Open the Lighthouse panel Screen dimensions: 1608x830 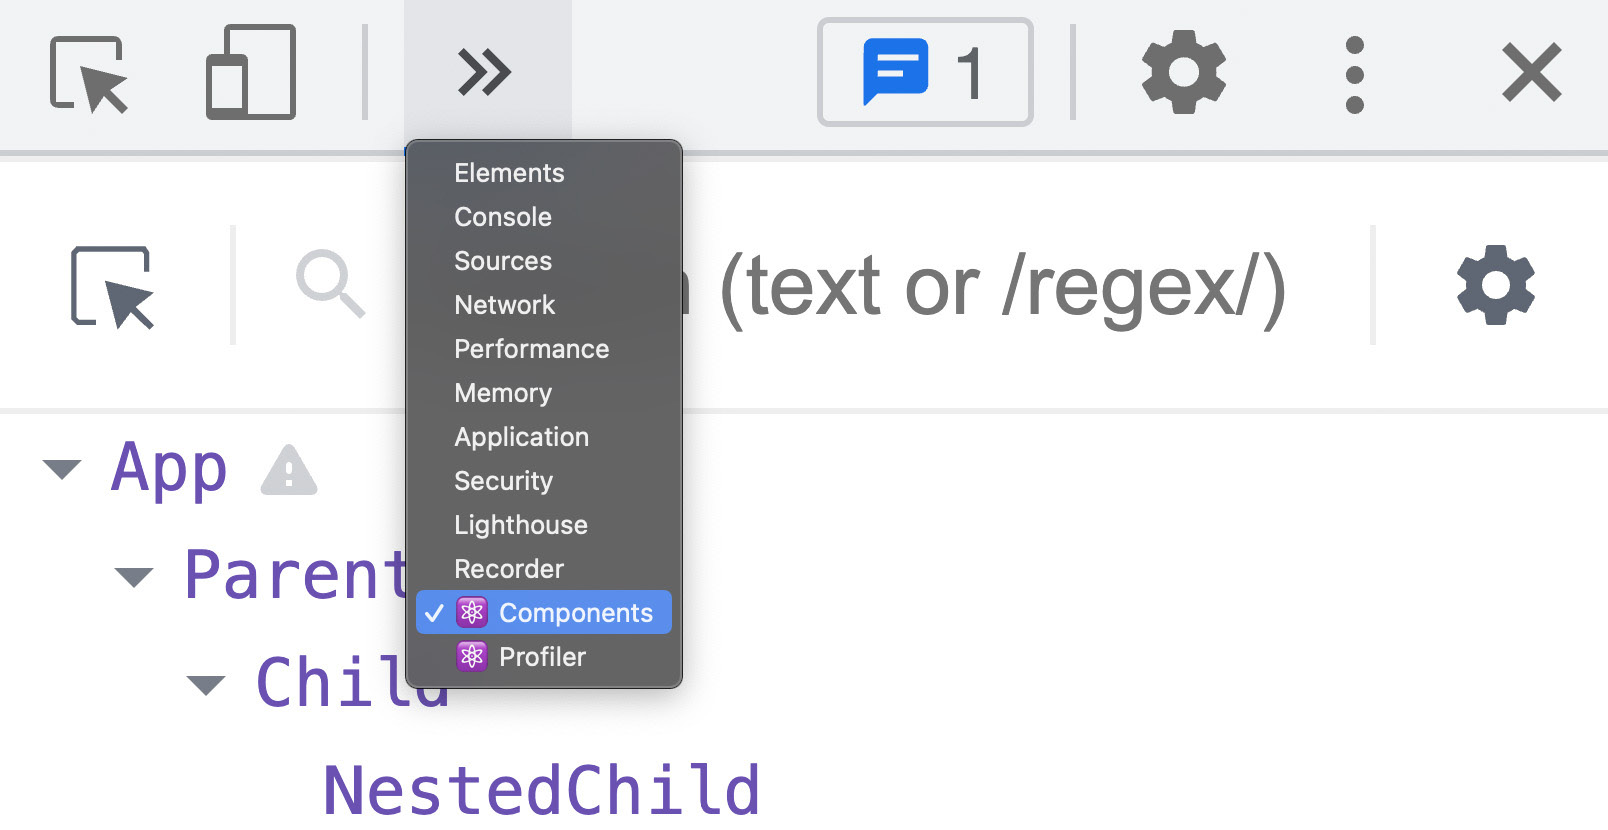point(520,525)
